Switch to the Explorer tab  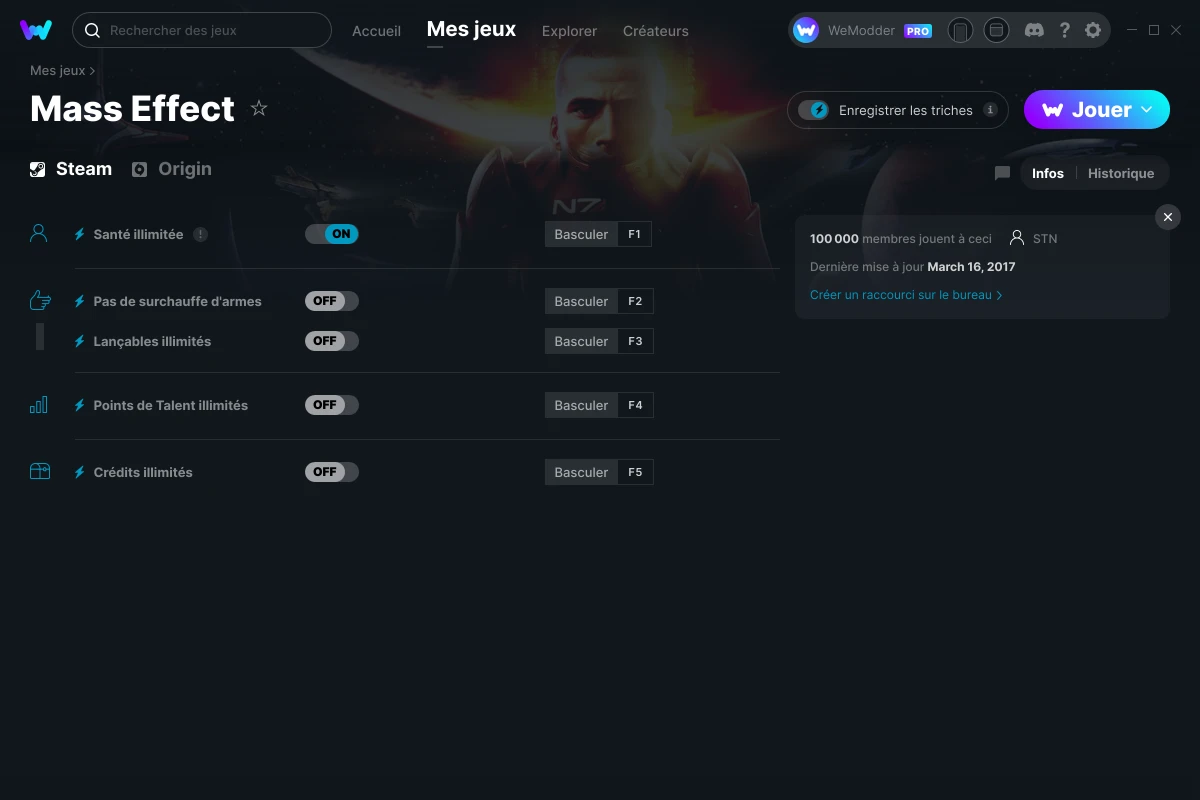tap(569, 31)
